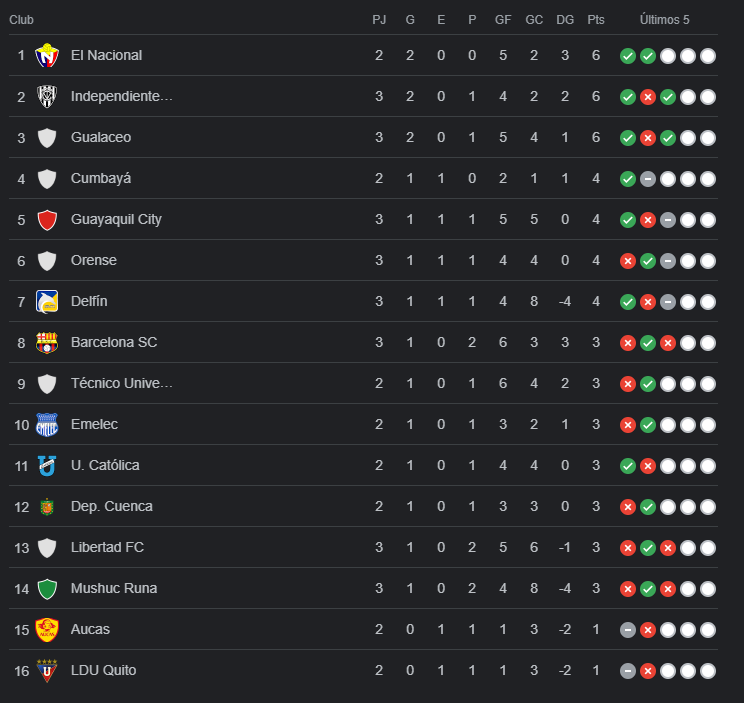The image size is (744, 703).
Task: Click the Barcelona SC club crest
Action: point(47,343)
